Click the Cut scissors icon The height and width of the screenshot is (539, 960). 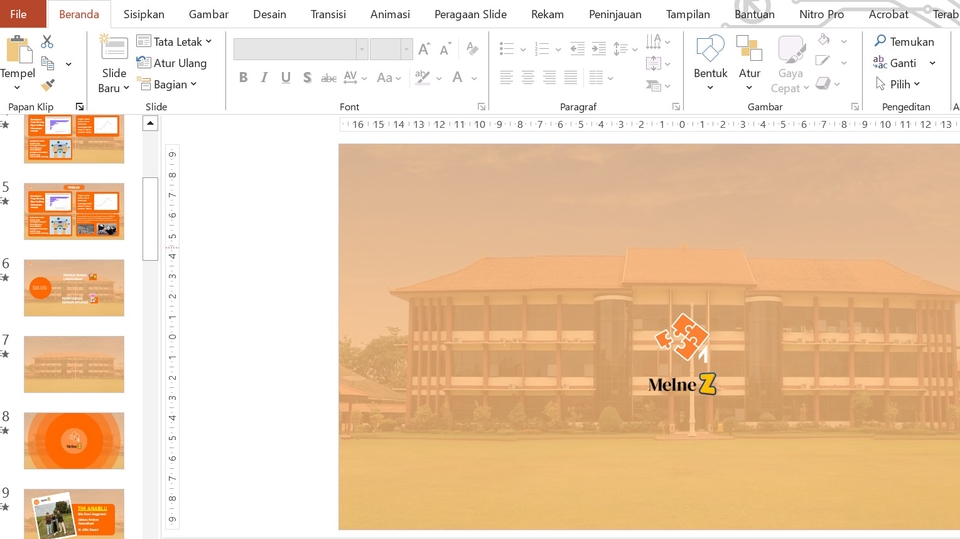tap(47, 42)
